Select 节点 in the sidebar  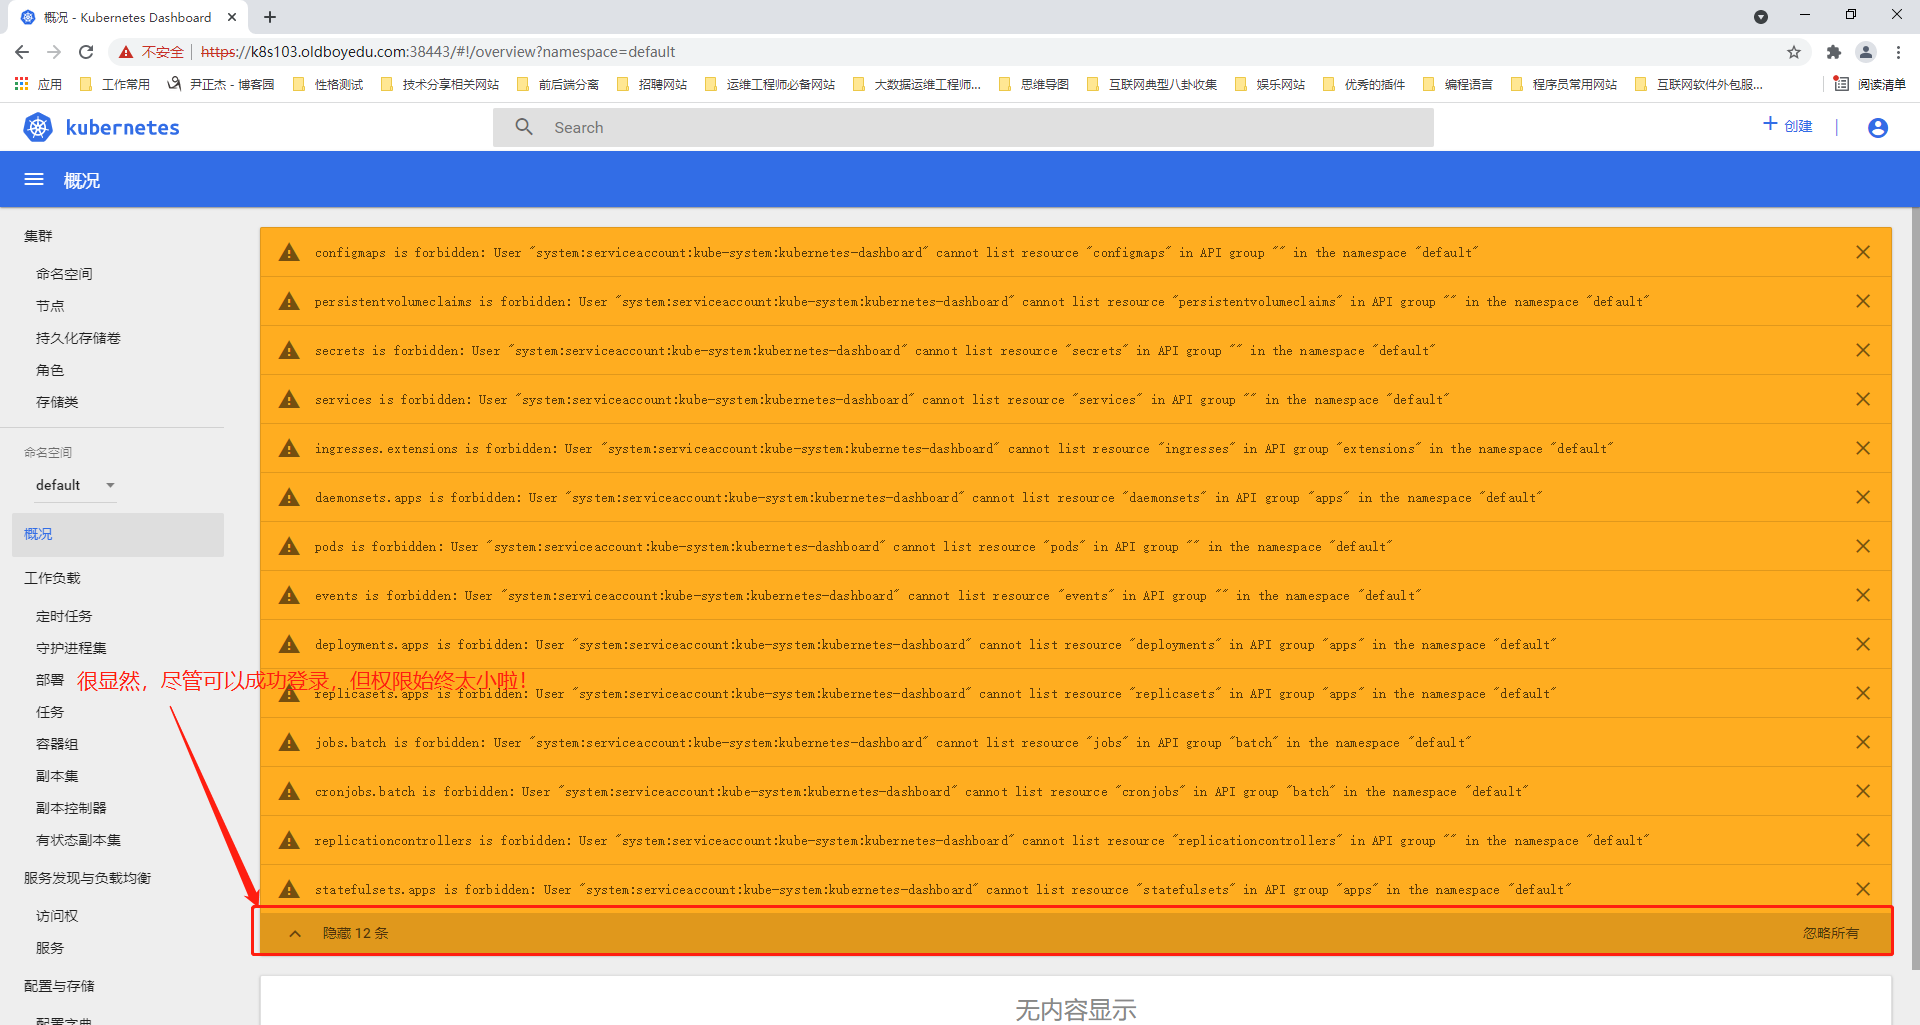click(x=50, y=306)
